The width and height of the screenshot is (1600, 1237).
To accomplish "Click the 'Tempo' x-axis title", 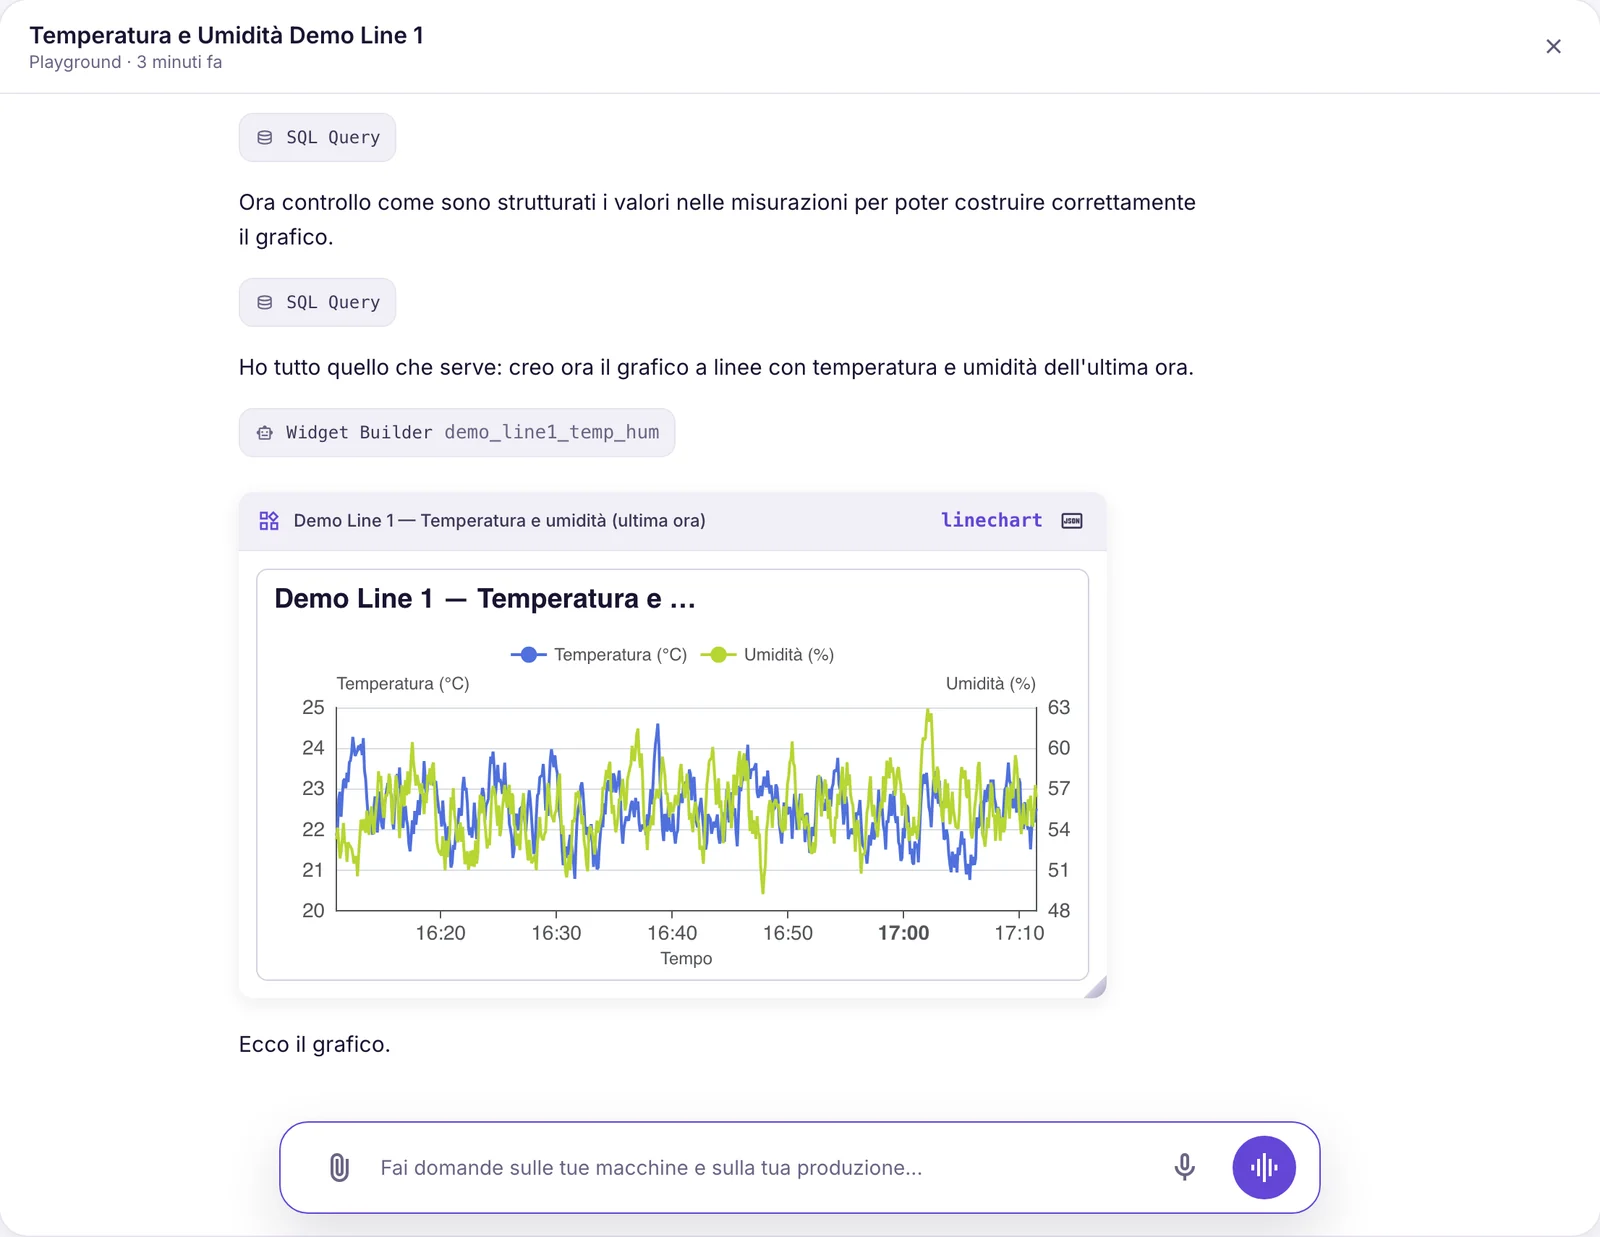I will [686, 959].
